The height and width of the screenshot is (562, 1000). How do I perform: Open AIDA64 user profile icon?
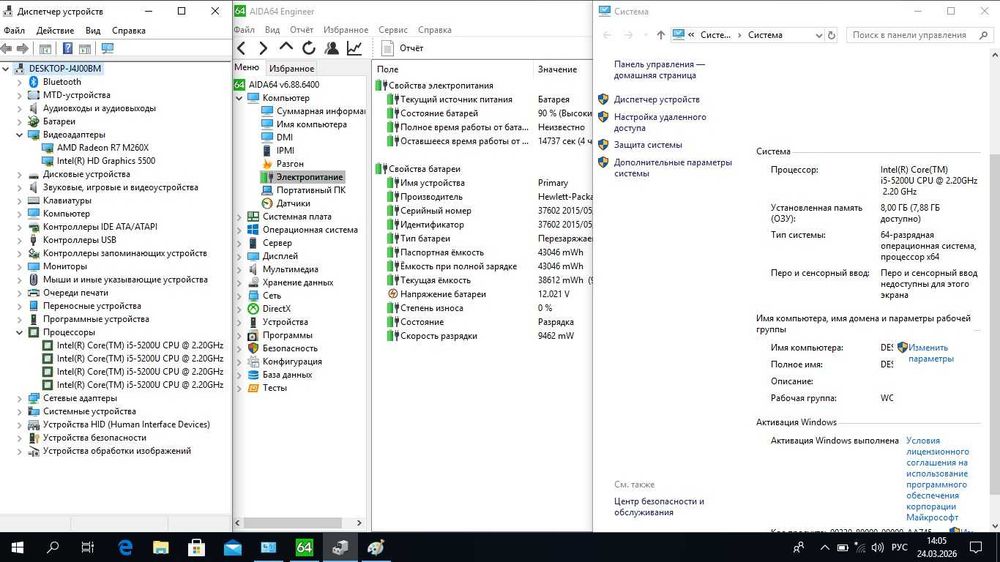332,48
